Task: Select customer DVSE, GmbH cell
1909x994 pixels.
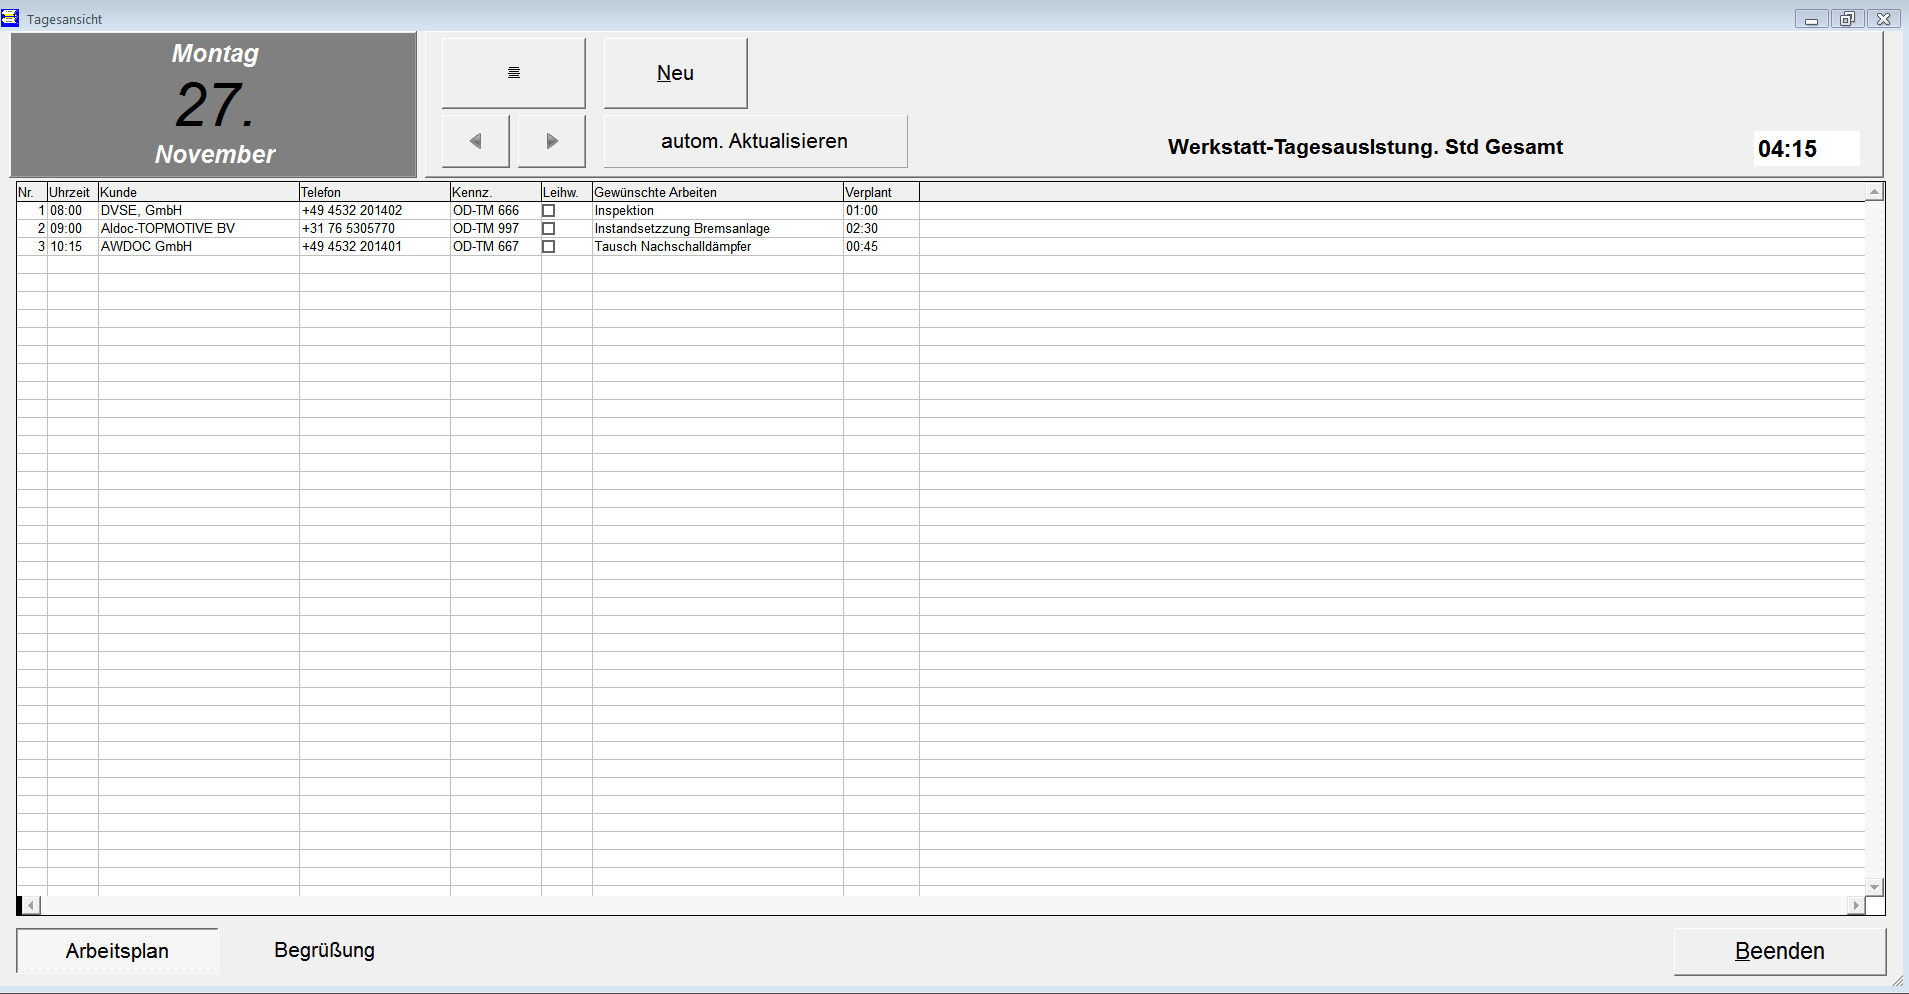Action: [x=199, y=211]
